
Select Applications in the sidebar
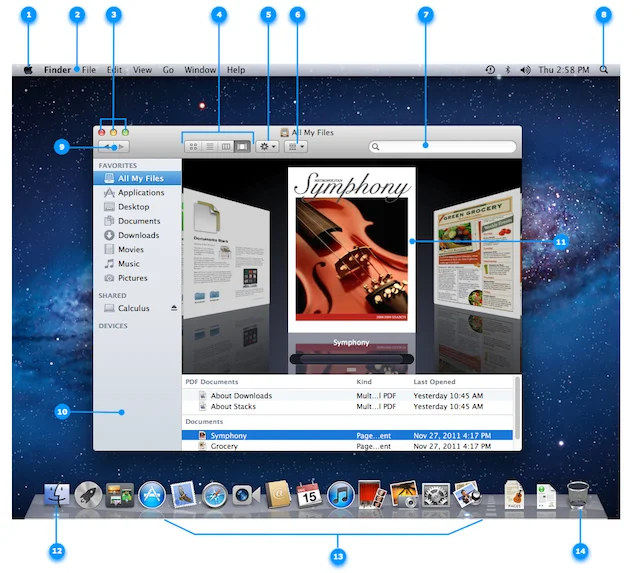pos(140,193)
